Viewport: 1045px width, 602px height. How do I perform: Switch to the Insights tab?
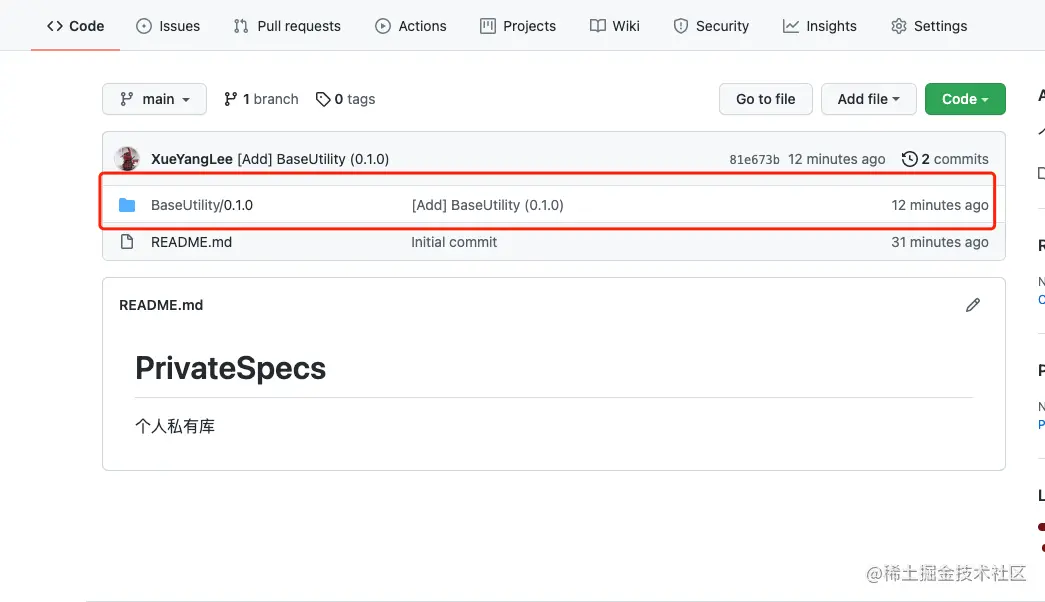(820, 26)
